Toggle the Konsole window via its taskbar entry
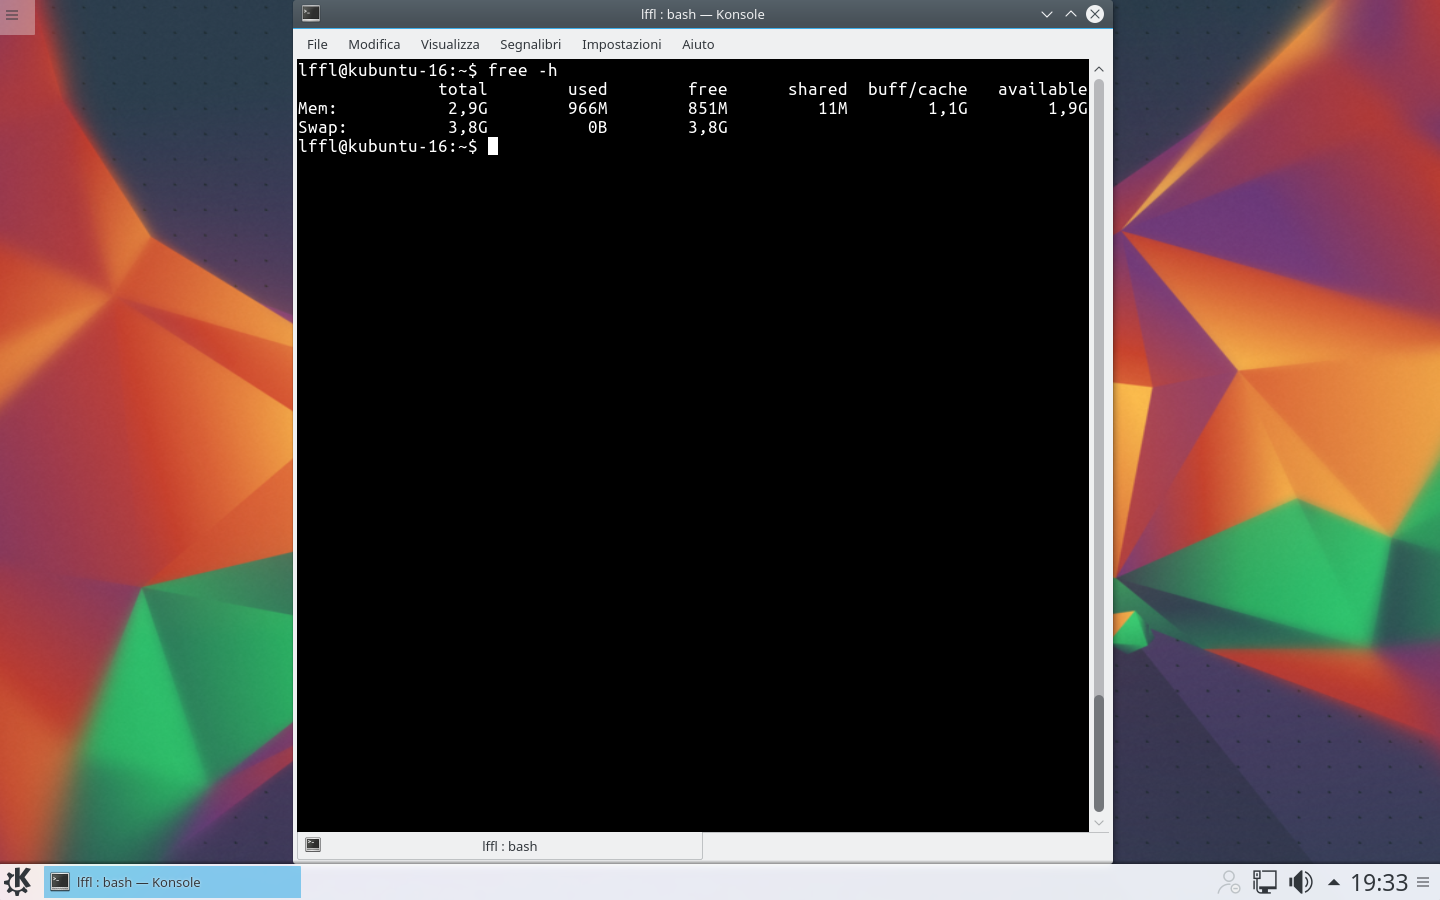This screenshot has height=900, width=1440. 170,882
